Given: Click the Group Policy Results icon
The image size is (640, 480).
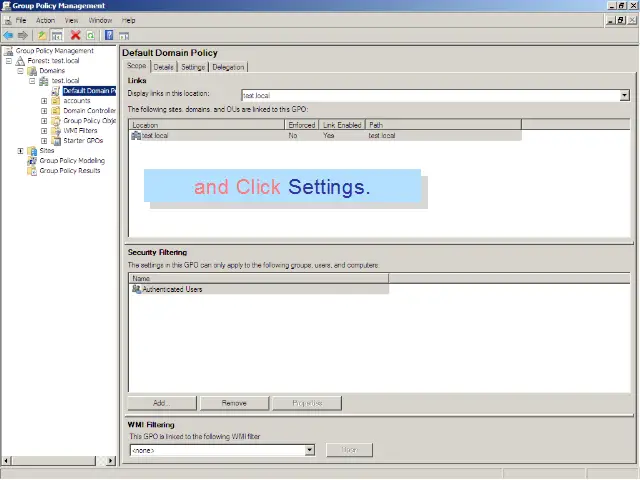Looking at the screenshot, I should 32,171.
